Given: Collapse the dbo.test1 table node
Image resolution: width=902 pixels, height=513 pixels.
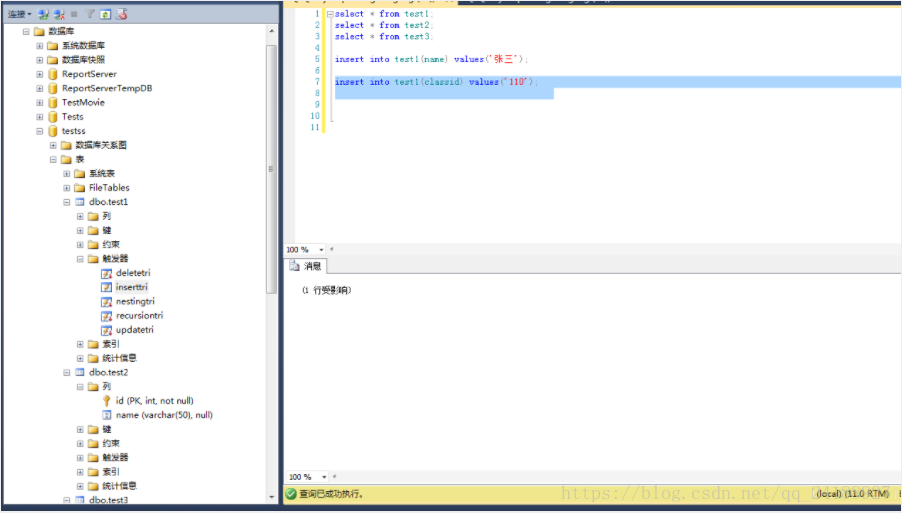Looking at the screenshot, I should point(67,202).
